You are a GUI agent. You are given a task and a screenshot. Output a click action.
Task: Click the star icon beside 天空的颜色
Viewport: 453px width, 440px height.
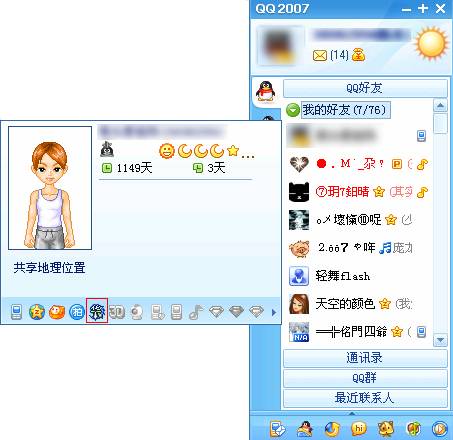click(x=385, y=304)
